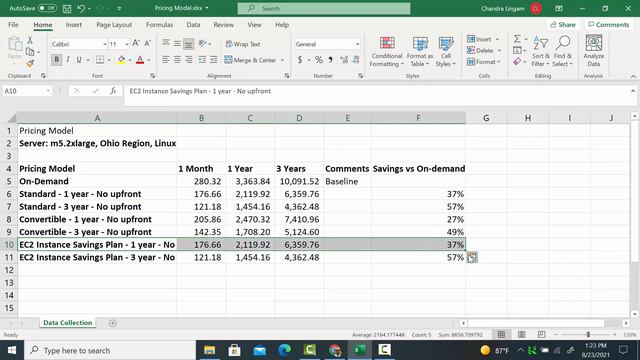640x360 pixels.
Task: Click the Undo arrow icon
Action: 81,8
